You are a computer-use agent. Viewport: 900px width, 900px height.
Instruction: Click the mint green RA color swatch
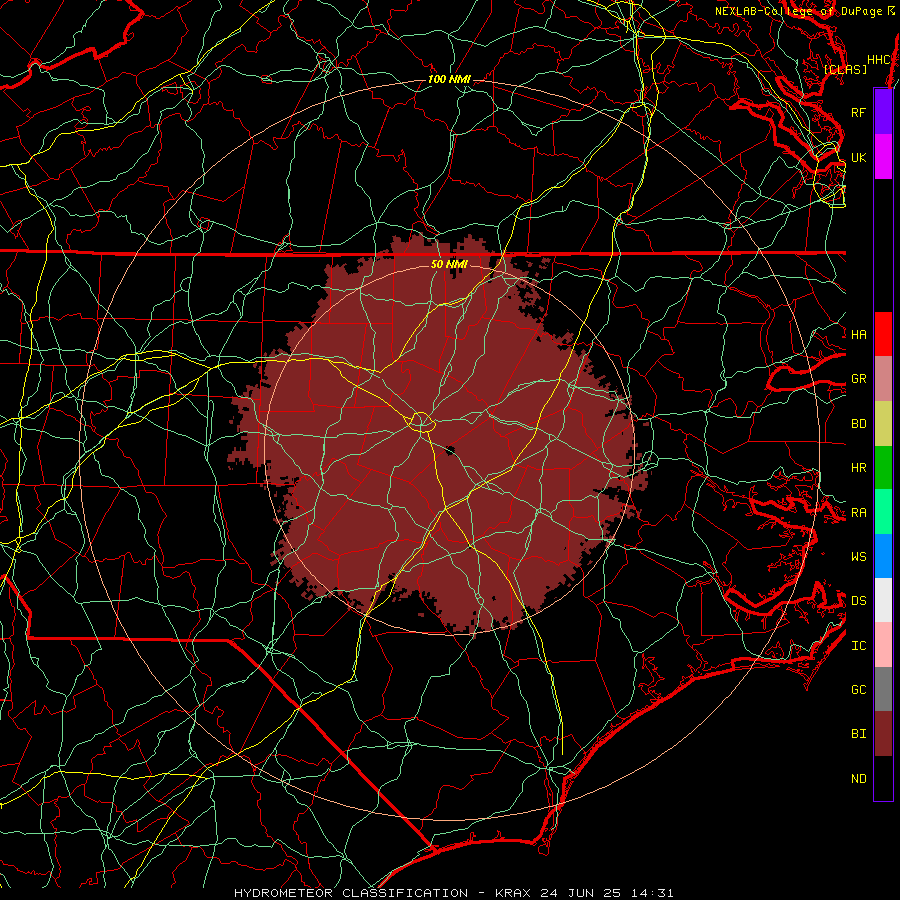tap(883, 512)
